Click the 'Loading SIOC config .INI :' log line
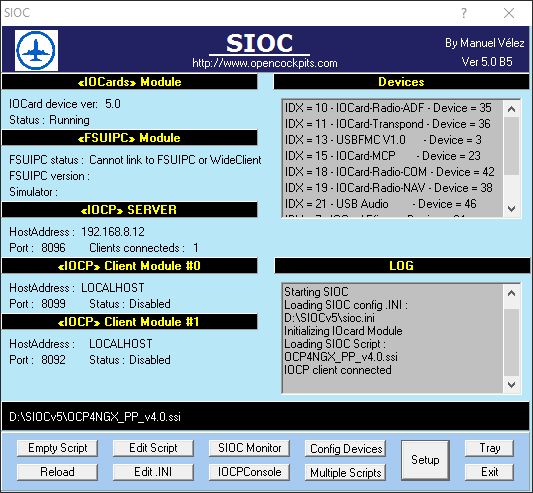Viewport: 533px width, 493px height. [x=346, y=305]
